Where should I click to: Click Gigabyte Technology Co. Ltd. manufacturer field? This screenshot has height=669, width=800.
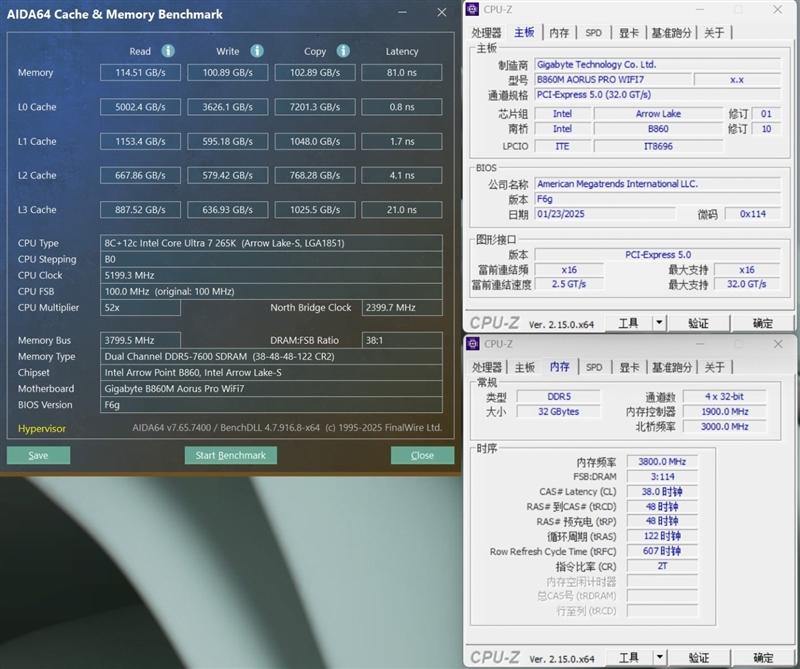pos(658,64)
